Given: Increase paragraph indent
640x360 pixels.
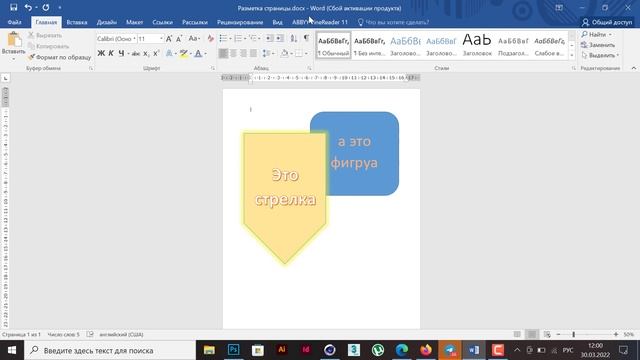Looking at the screenshot, I should pos(279,38).
